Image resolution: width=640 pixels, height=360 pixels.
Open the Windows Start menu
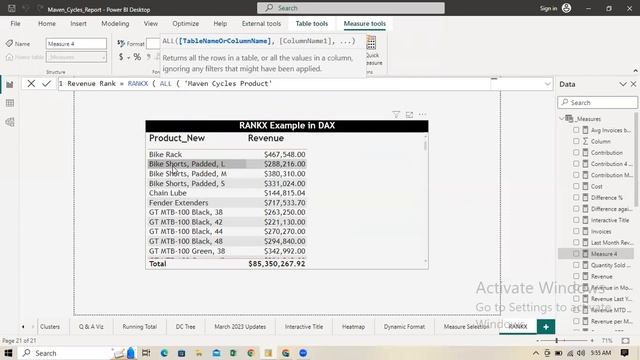pyautogui.click(x=8, y=353)
